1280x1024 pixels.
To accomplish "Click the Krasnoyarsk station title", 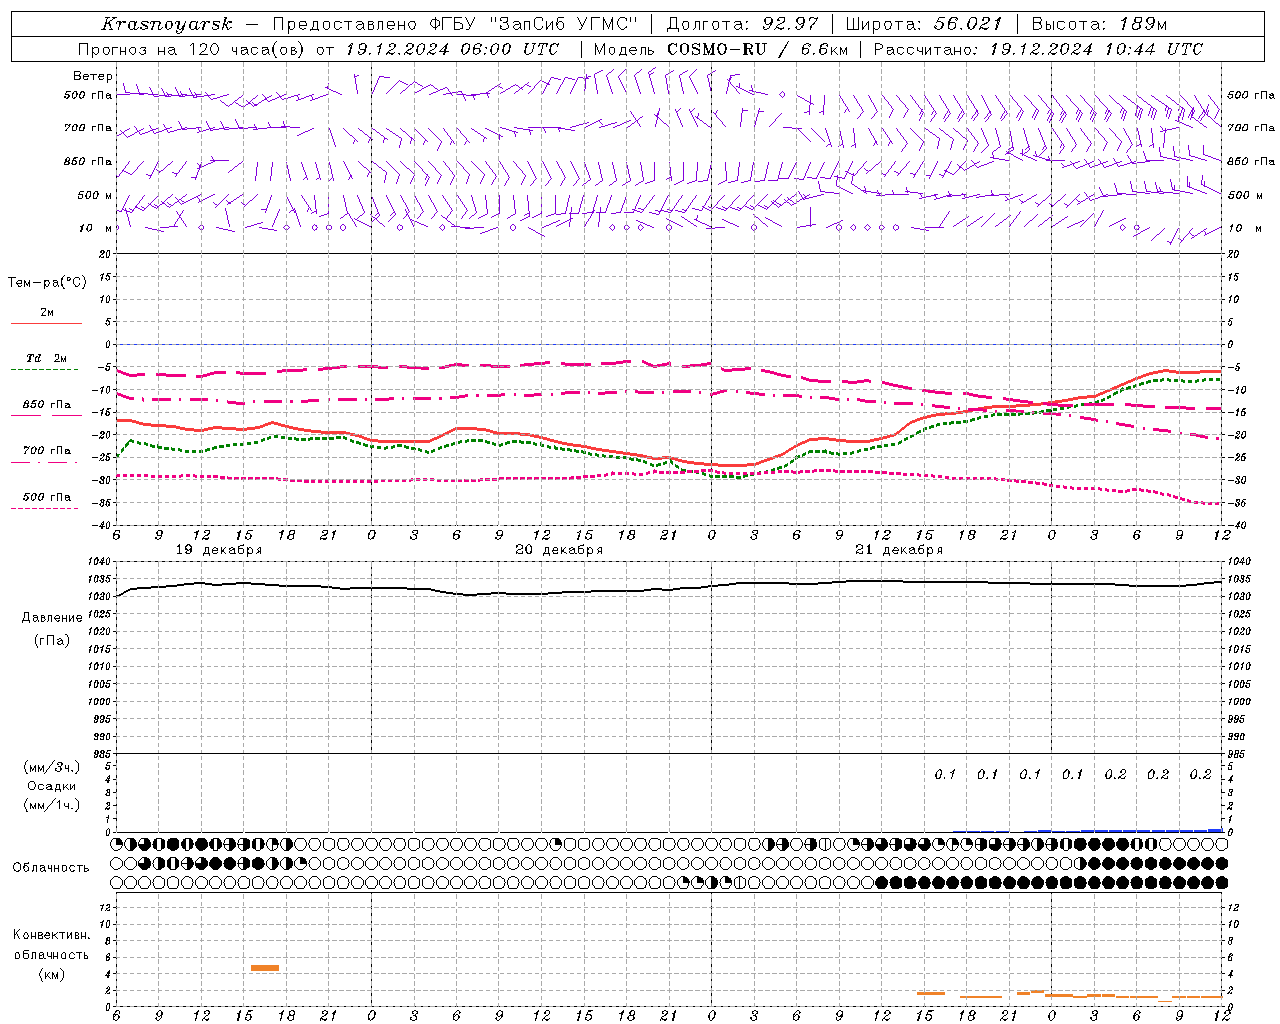I will 166,24.
